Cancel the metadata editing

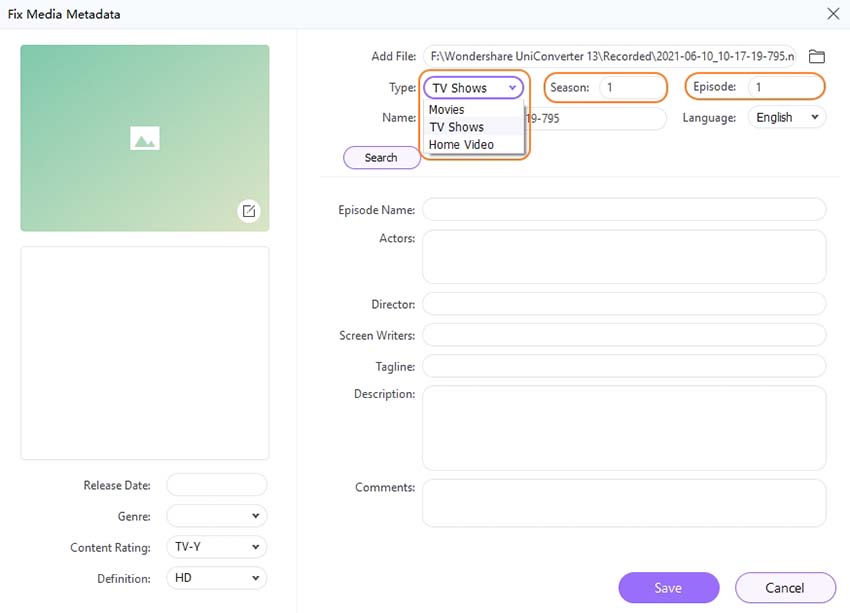click(x=786, y=588)
